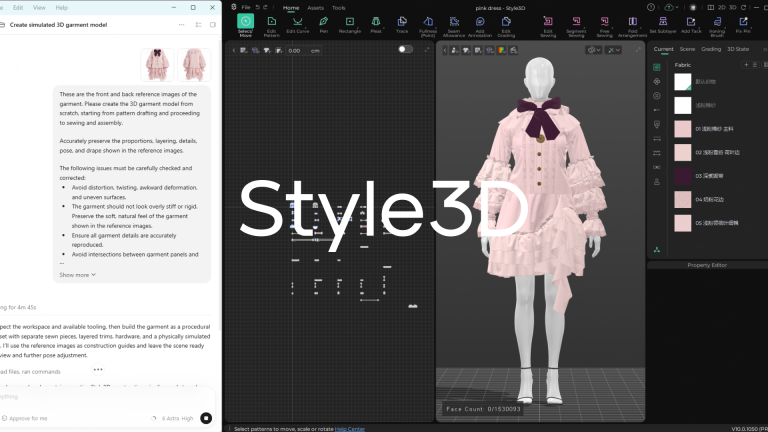
Task: Open the Add Annotation tool
Action: [480, 26]
